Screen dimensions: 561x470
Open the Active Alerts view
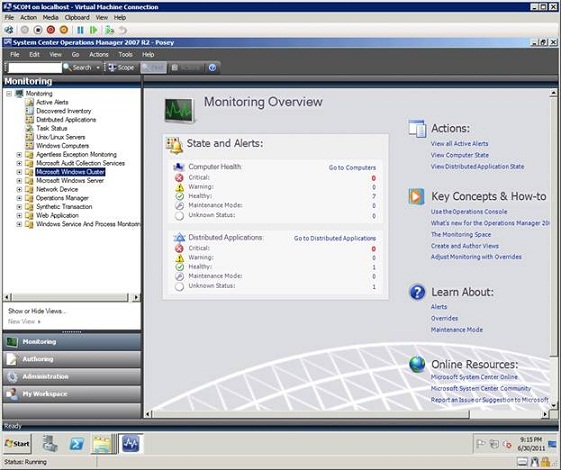[52, 102]
